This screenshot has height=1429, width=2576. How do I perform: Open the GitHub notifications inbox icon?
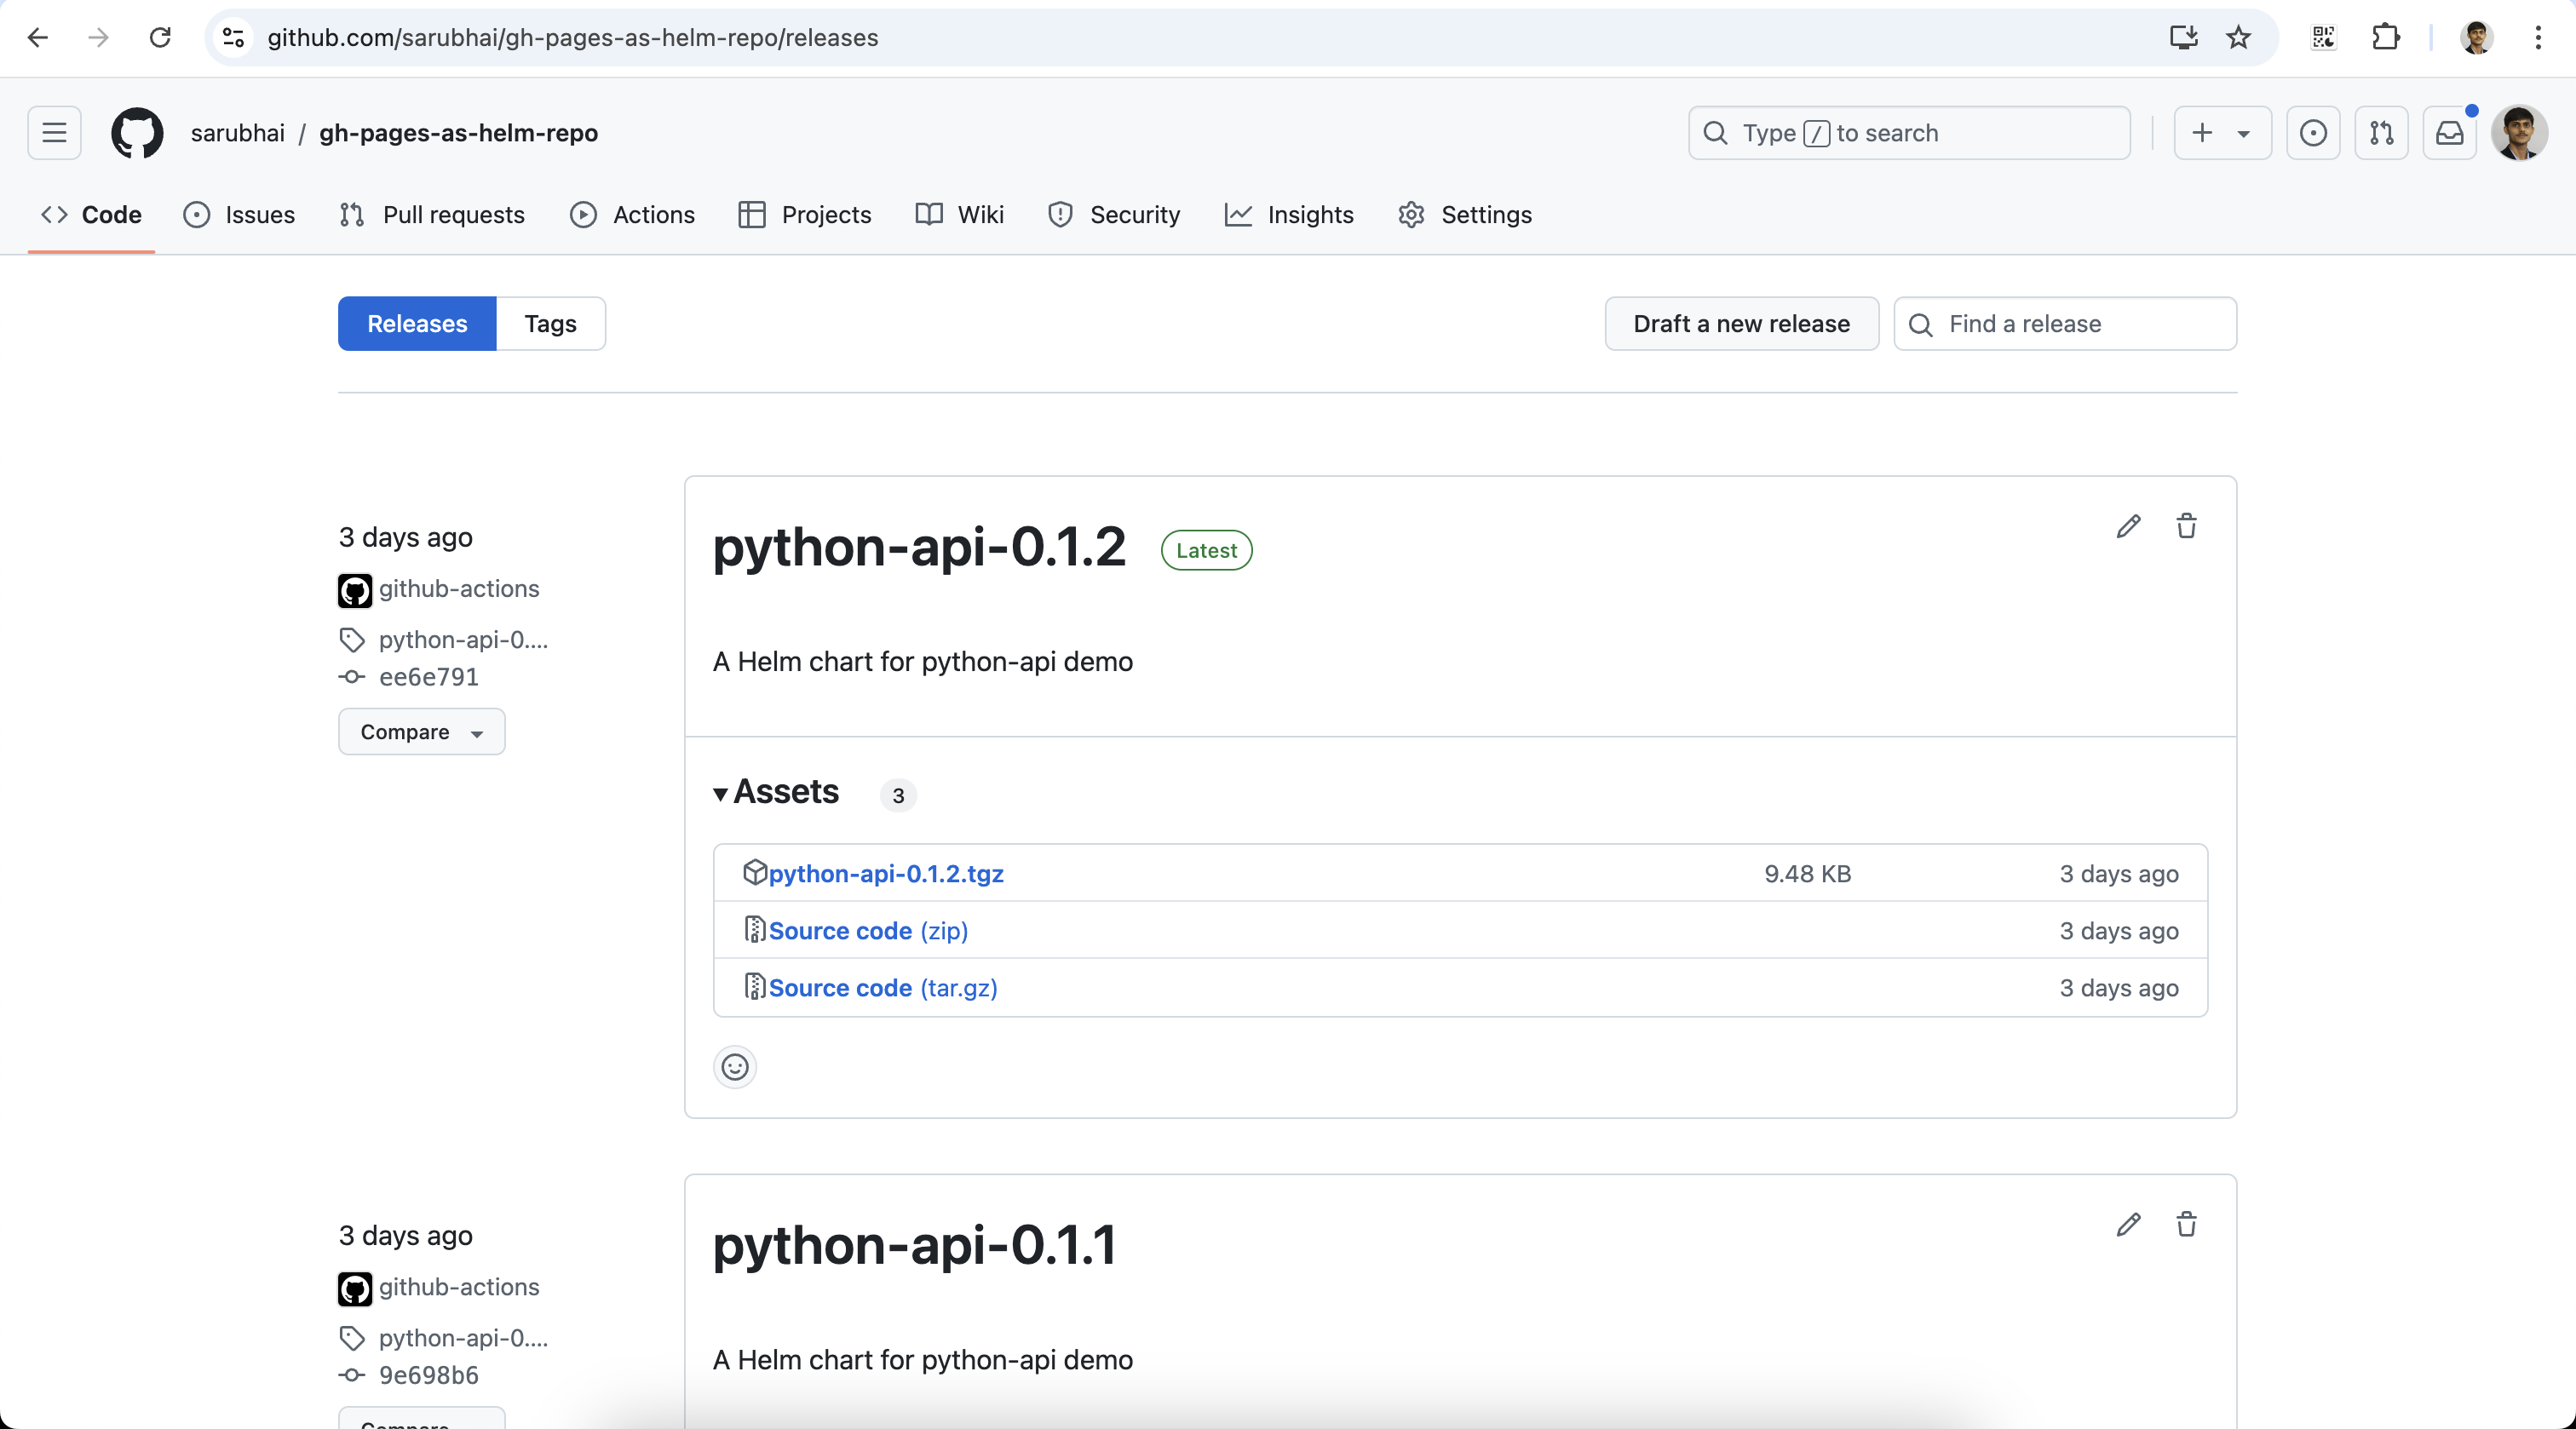pos(2449,133)
